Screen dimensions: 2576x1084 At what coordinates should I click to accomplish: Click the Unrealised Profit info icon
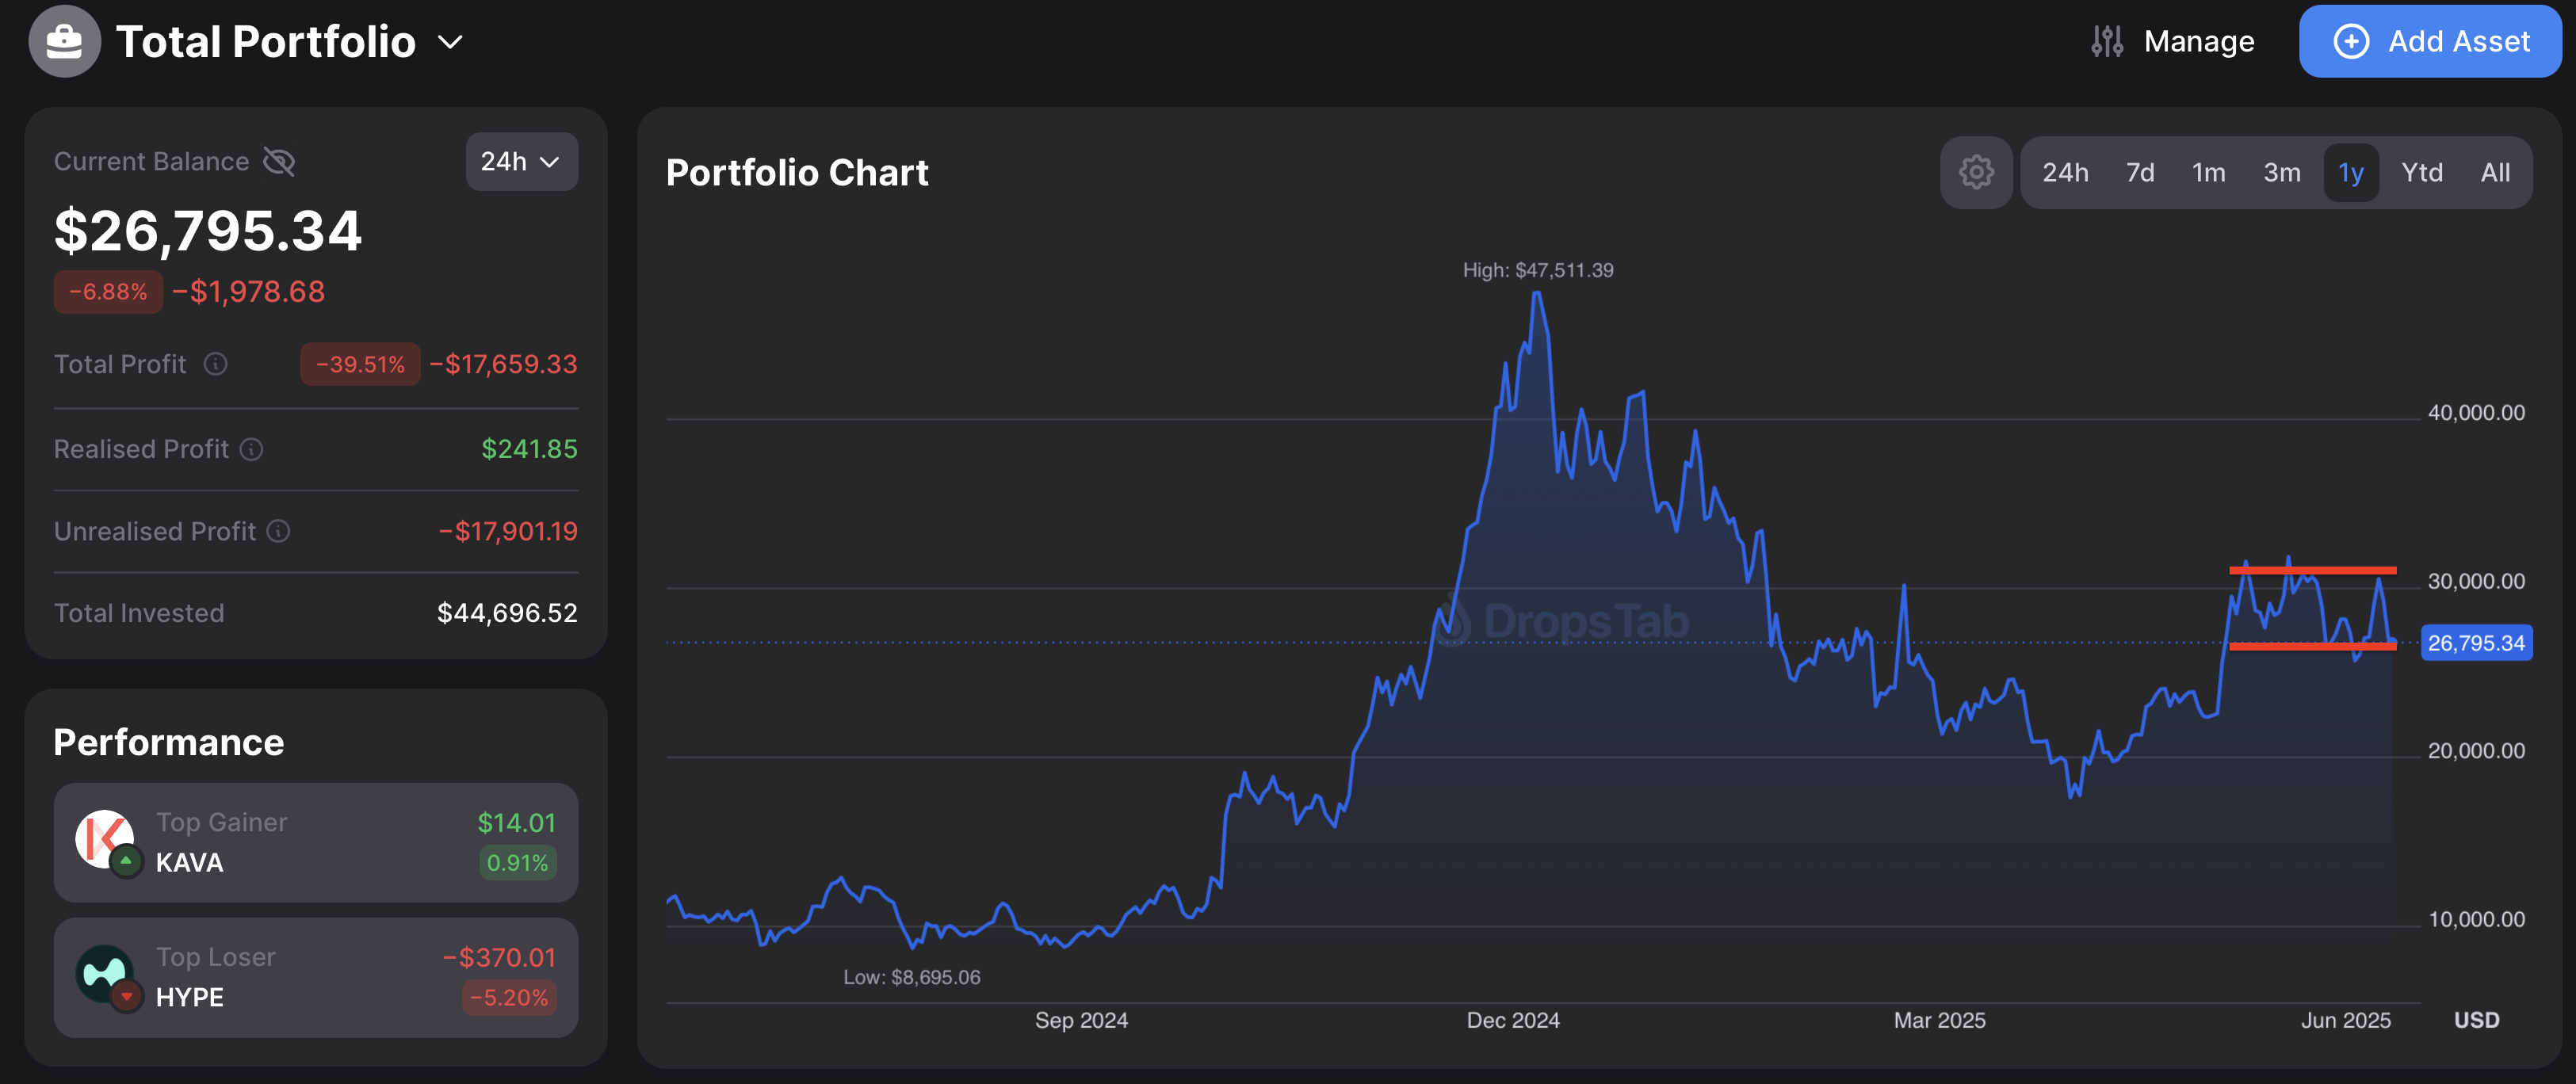(x=279, y=531)
